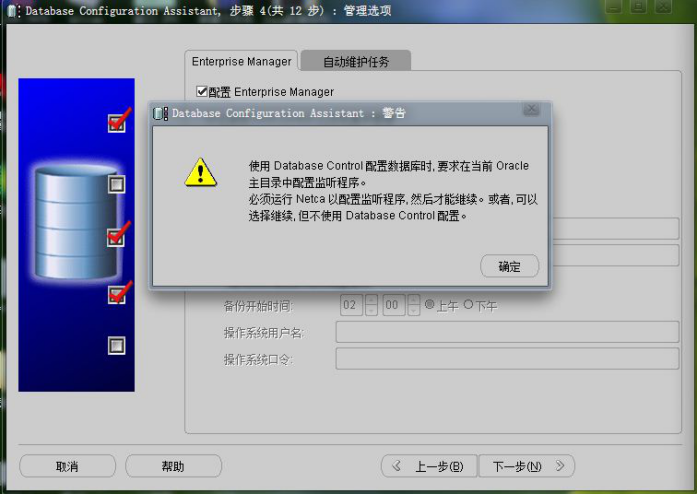Viewport: 697px width, 495px height.
Task: Click the main window title bar icon
Action: click(13, 11)
